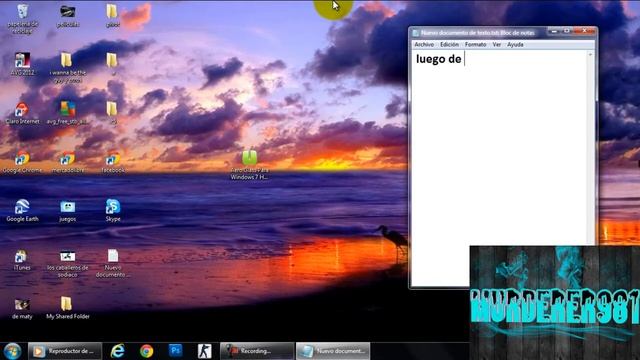Click after 'luego de' in Notepad text area
The height and width of the screenshot is (360, 640).
(x=465, y=59)
